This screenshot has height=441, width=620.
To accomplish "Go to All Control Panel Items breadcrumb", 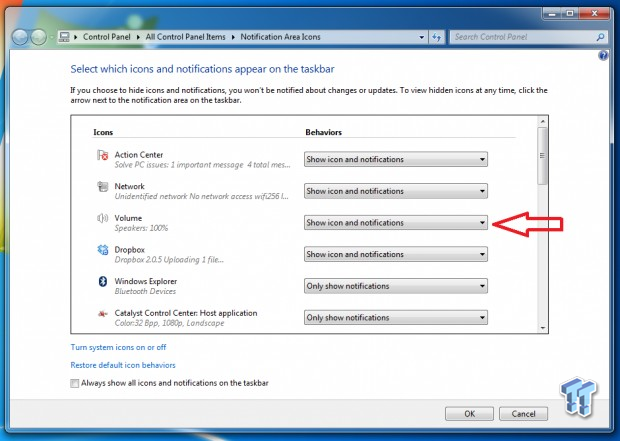I will pyautogui.click(x=185, y=37).
